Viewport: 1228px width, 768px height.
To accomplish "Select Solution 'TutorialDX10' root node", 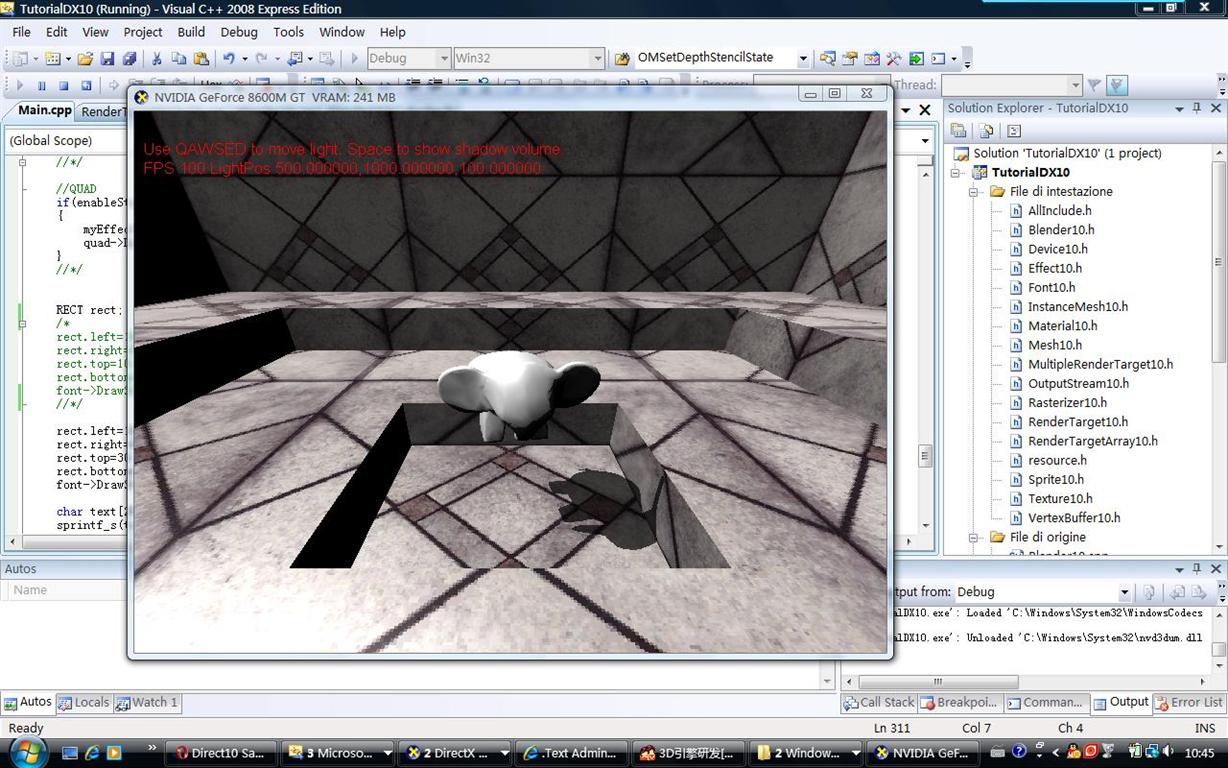I will pos(1067,153).
